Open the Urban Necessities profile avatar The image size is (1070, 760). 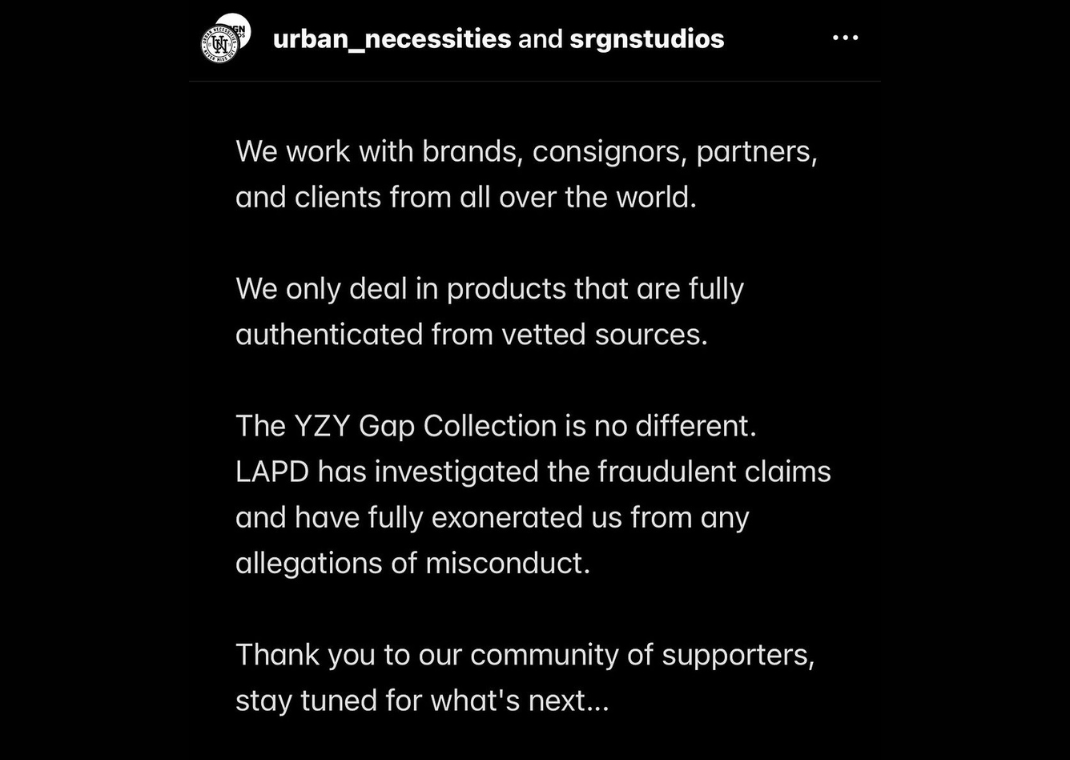click(x=218, y=45)
